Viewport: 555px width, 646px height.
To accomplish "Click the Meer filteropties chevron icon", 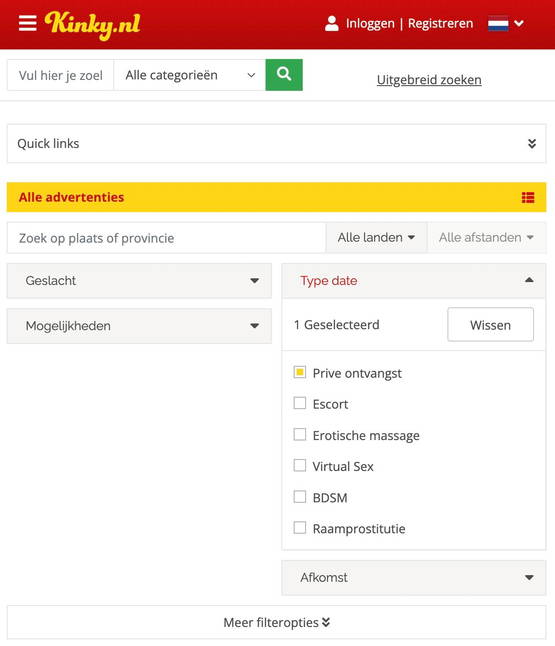I will tap(326, 622).
